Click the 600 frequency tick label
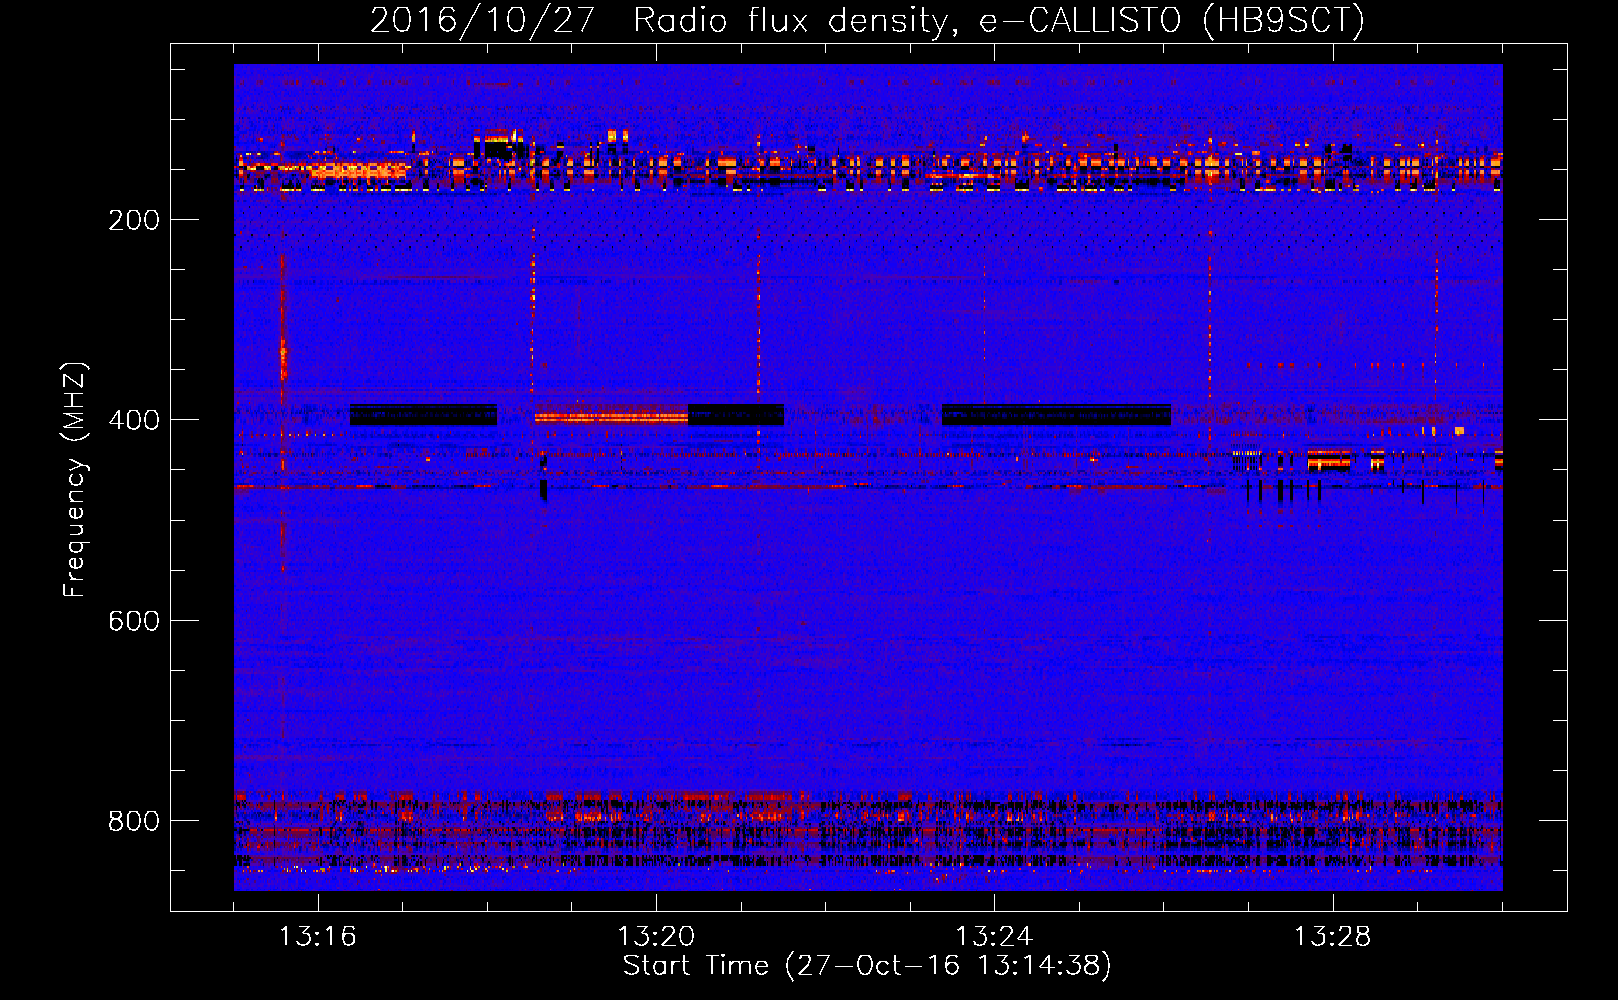This screenshot has height=1000, width=1618. 134,621
